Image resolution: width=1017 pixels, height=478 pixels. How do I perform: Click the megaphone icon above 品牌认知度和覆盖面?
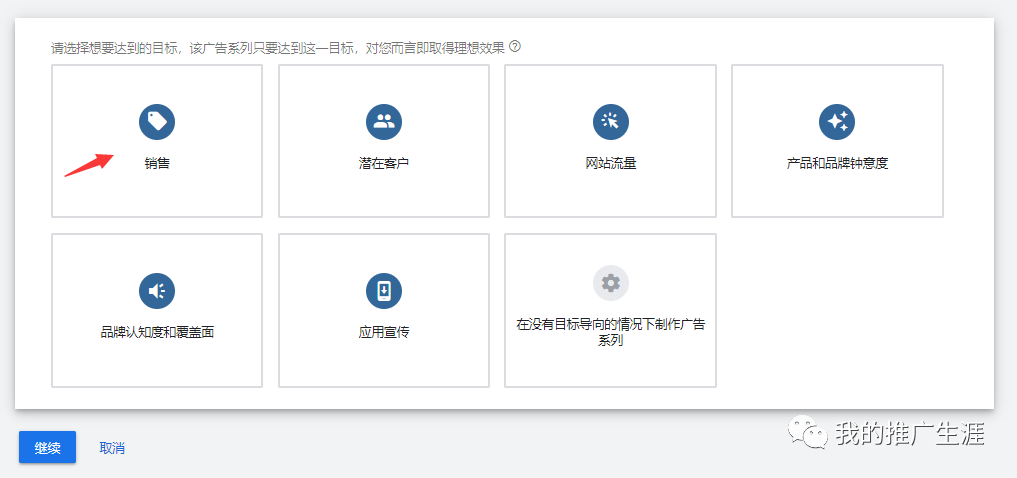coord(157,291)
